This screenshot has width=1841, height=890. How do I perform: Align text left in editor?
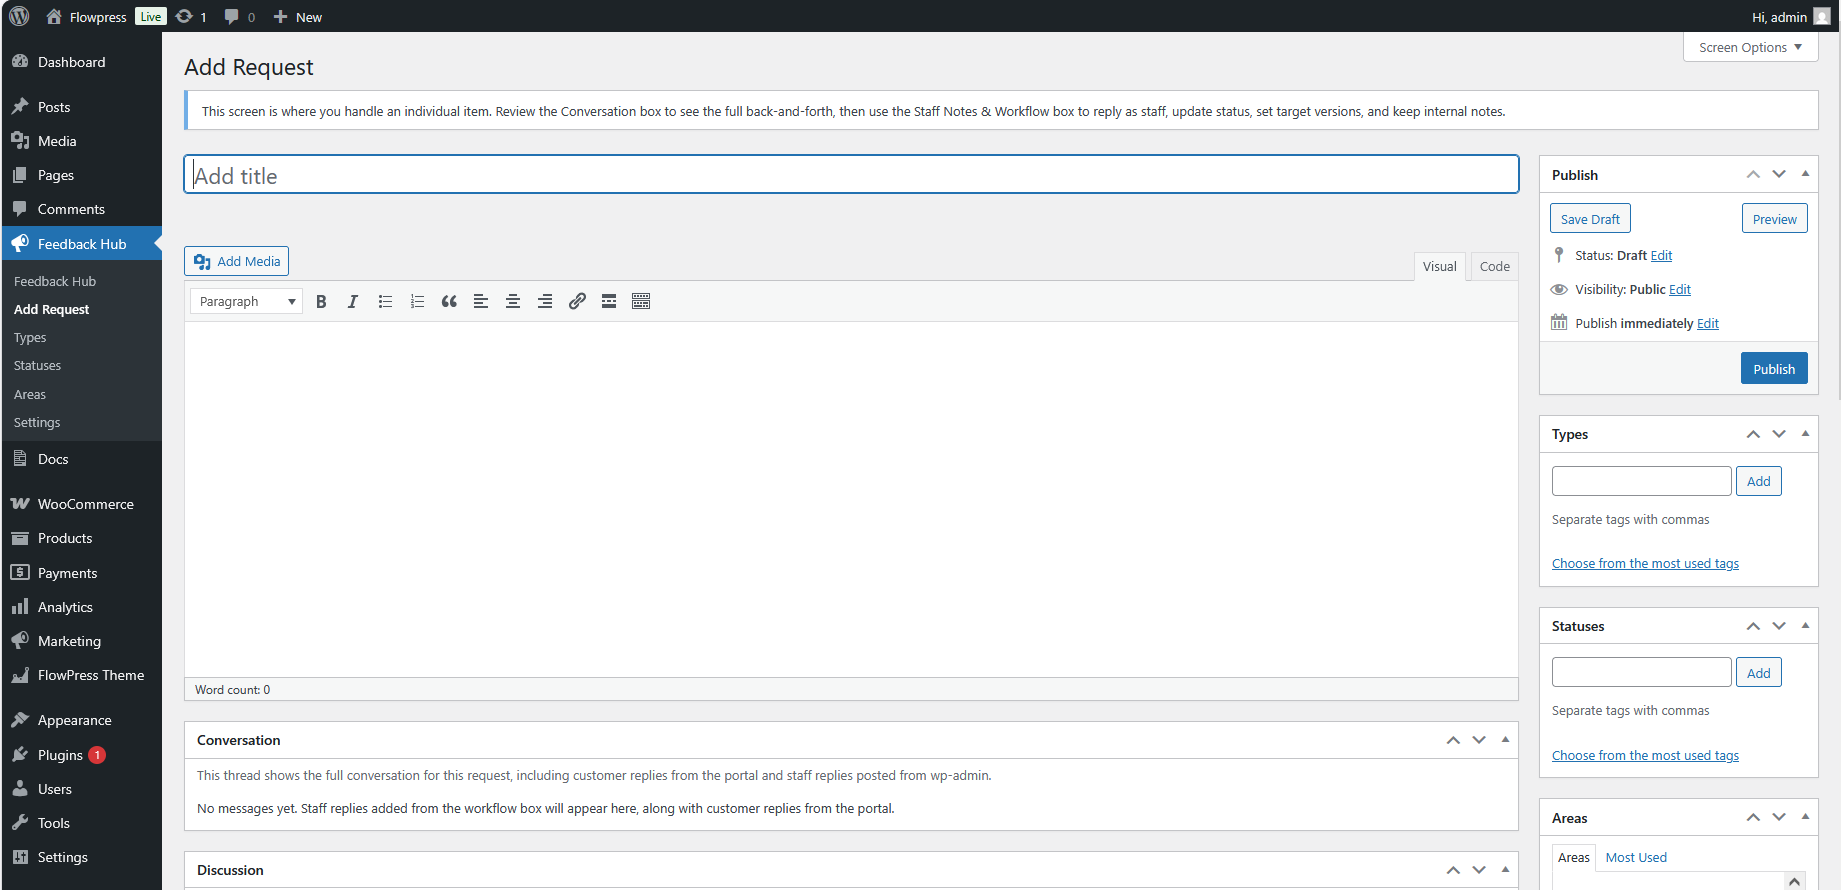[481, 301]
